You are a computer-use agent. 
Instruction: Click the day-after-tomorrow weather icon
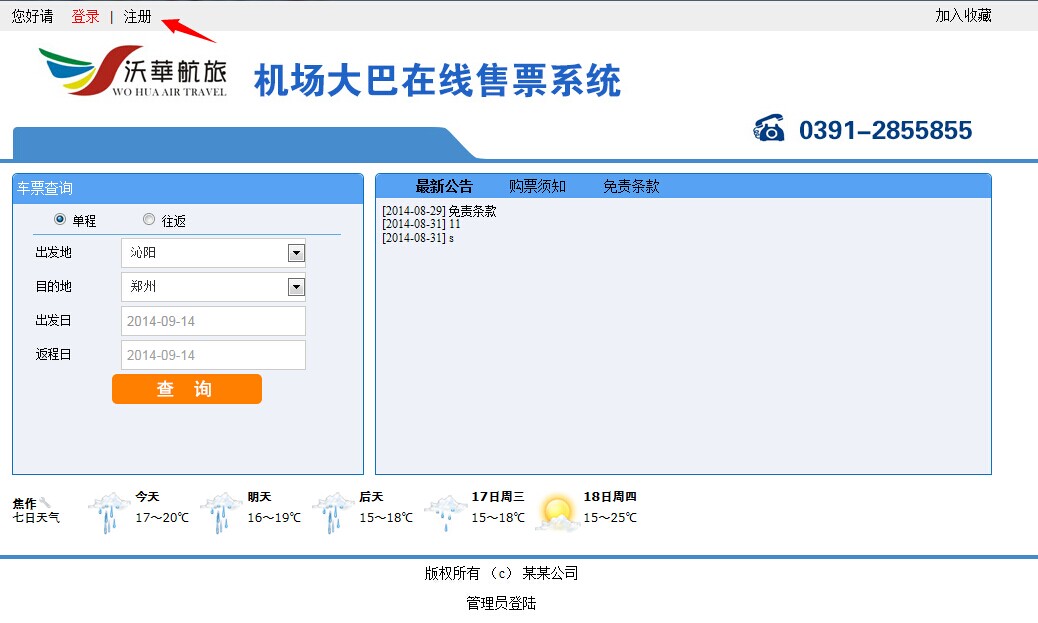pos(332,512)
